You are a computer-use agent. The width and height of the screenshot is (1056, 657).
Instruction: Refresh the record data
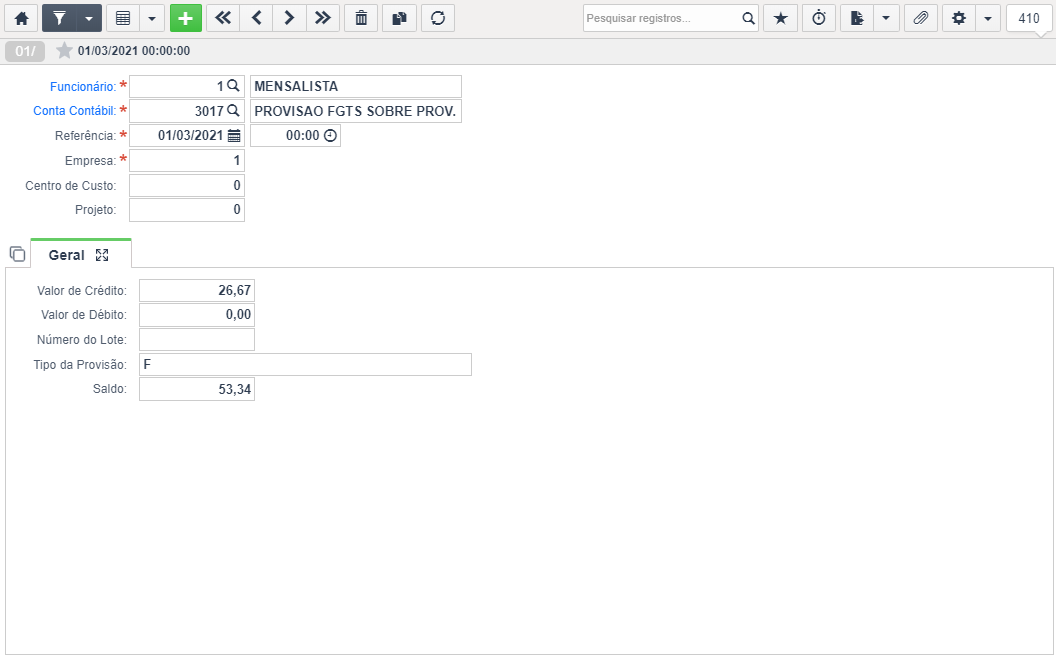click(438, 18)
